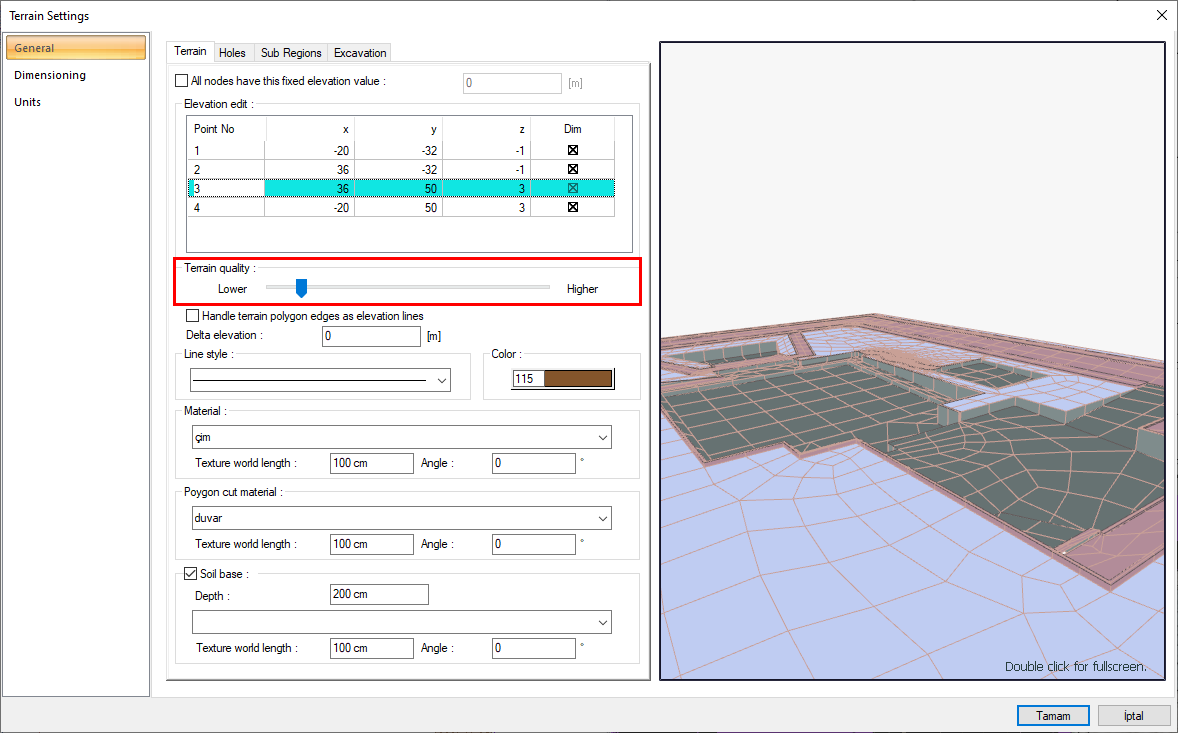
Task: Click the Delta elevation input field
Action: (x=371, y=336)
